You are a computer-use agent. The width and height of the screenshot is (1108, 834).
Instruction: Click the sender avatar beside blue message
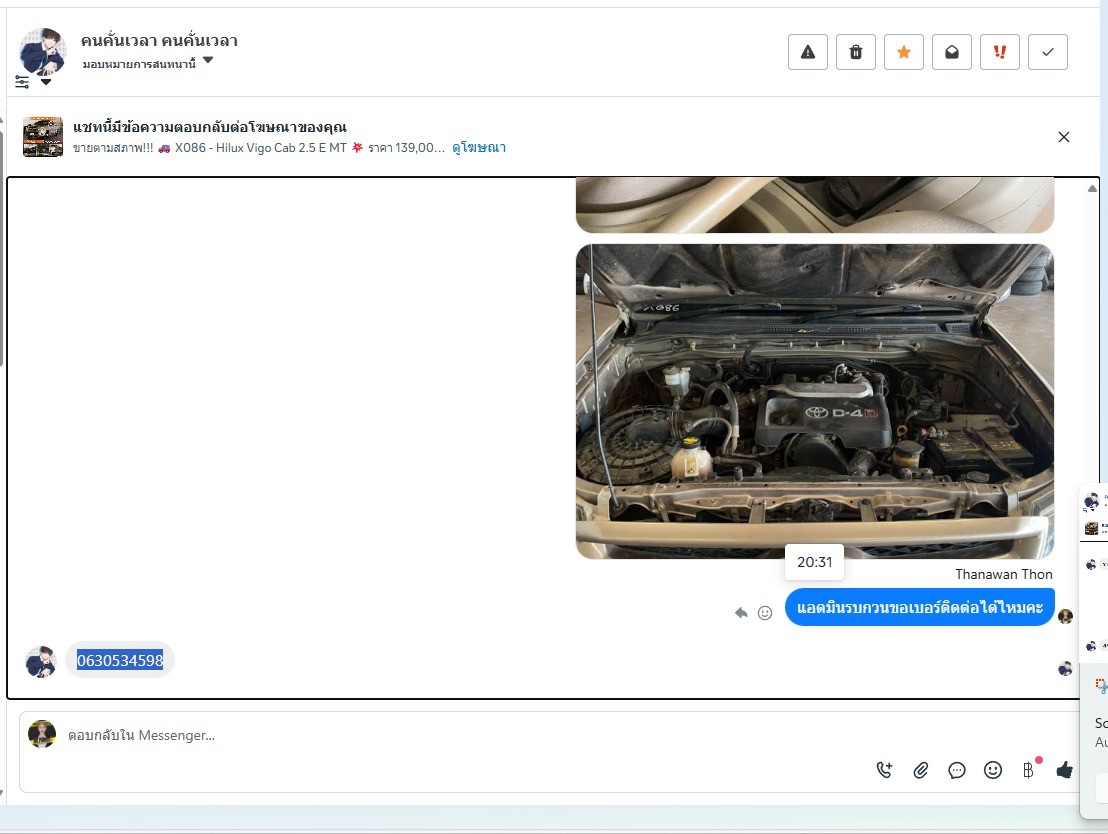(1066, 616)
